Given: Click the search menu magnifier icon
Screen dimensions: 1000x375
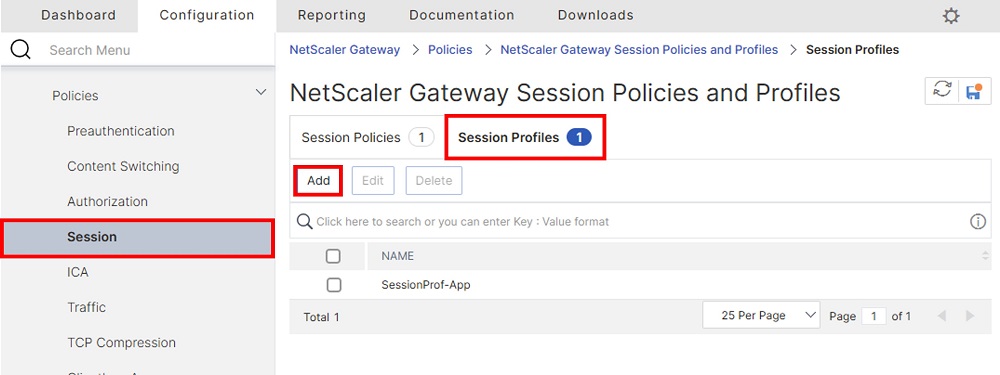Looking at the screenshot, I should click(x=20, y=49).
